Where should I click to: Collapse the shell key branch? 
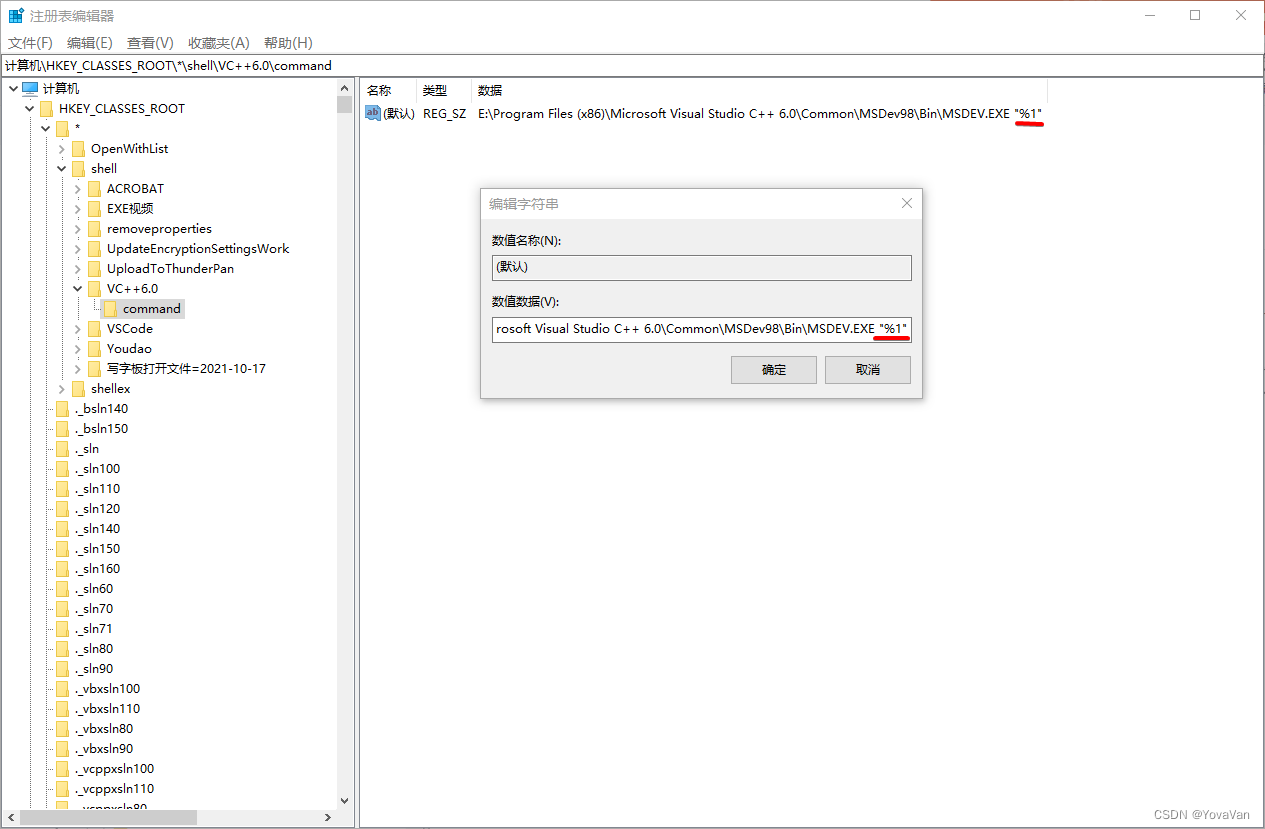pyautogui.click(x=62, y=168)
